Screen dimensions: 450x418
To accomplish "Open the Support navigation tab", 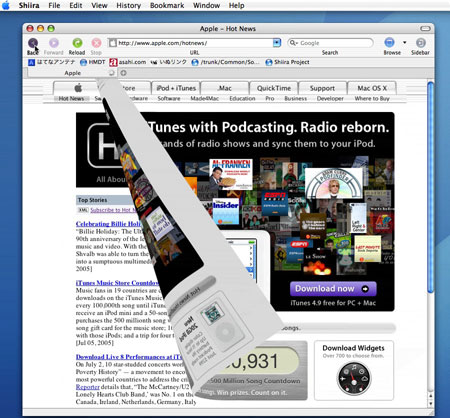I will point(322,88).
